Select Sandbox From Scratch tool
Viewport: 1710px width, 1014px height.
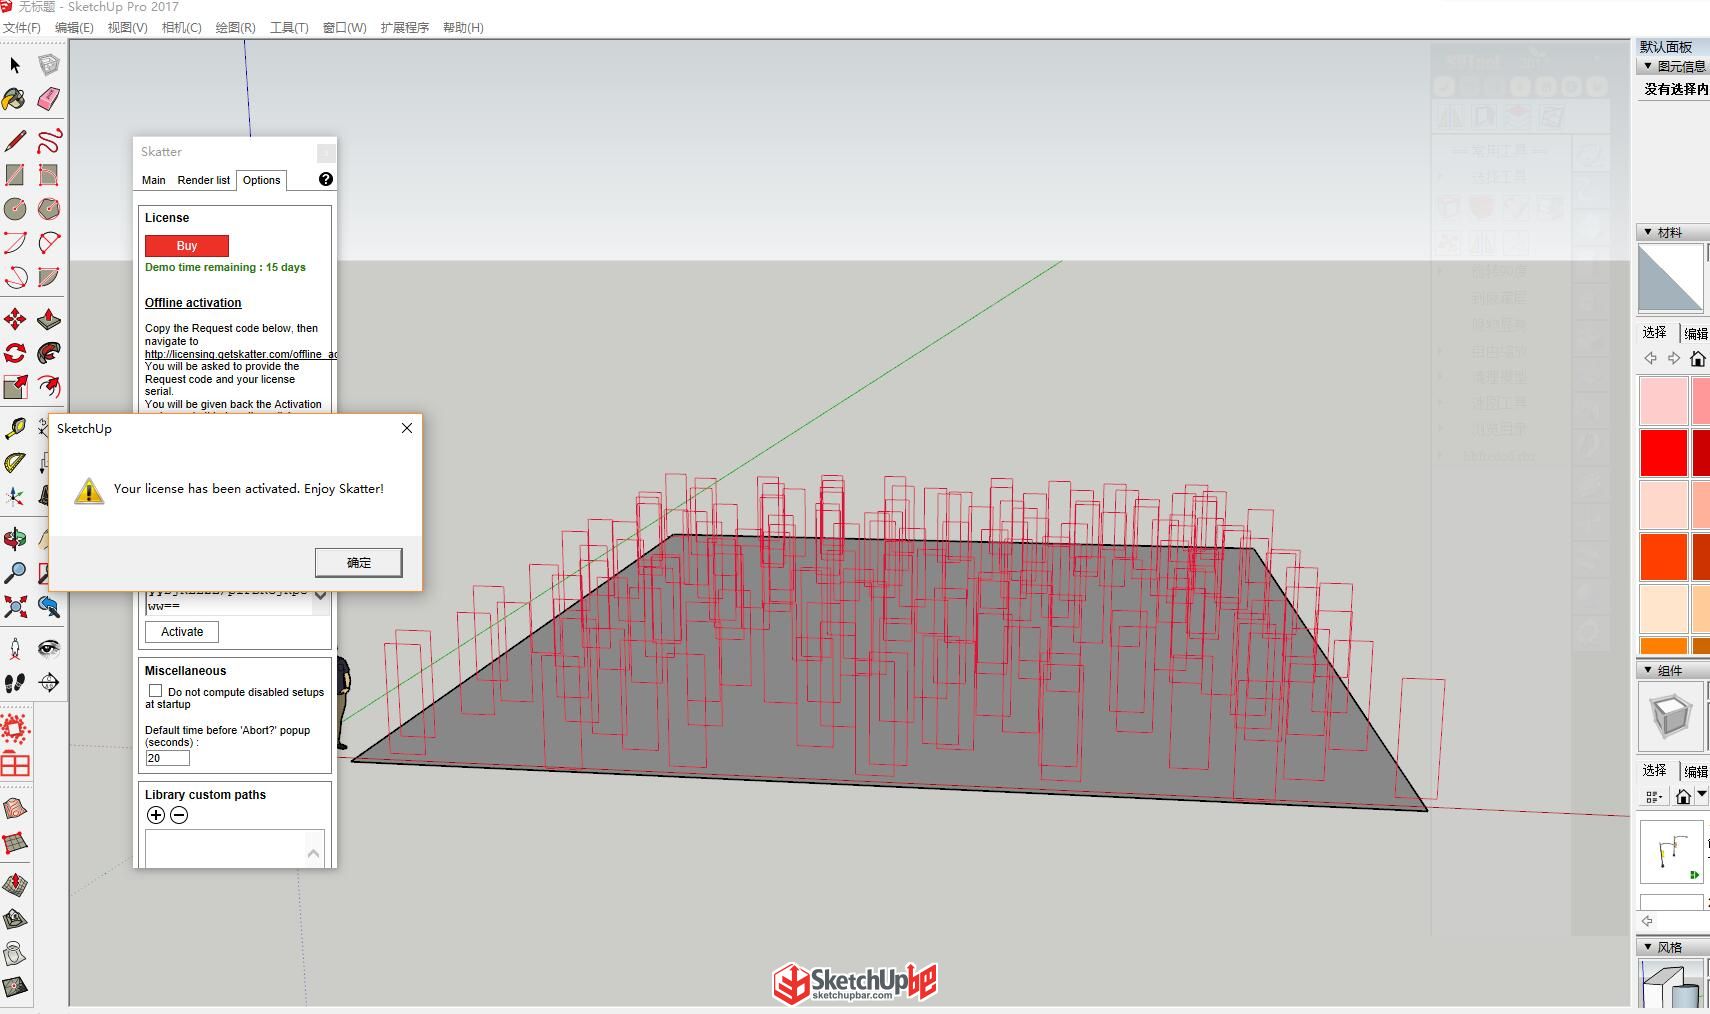point(15,843)
